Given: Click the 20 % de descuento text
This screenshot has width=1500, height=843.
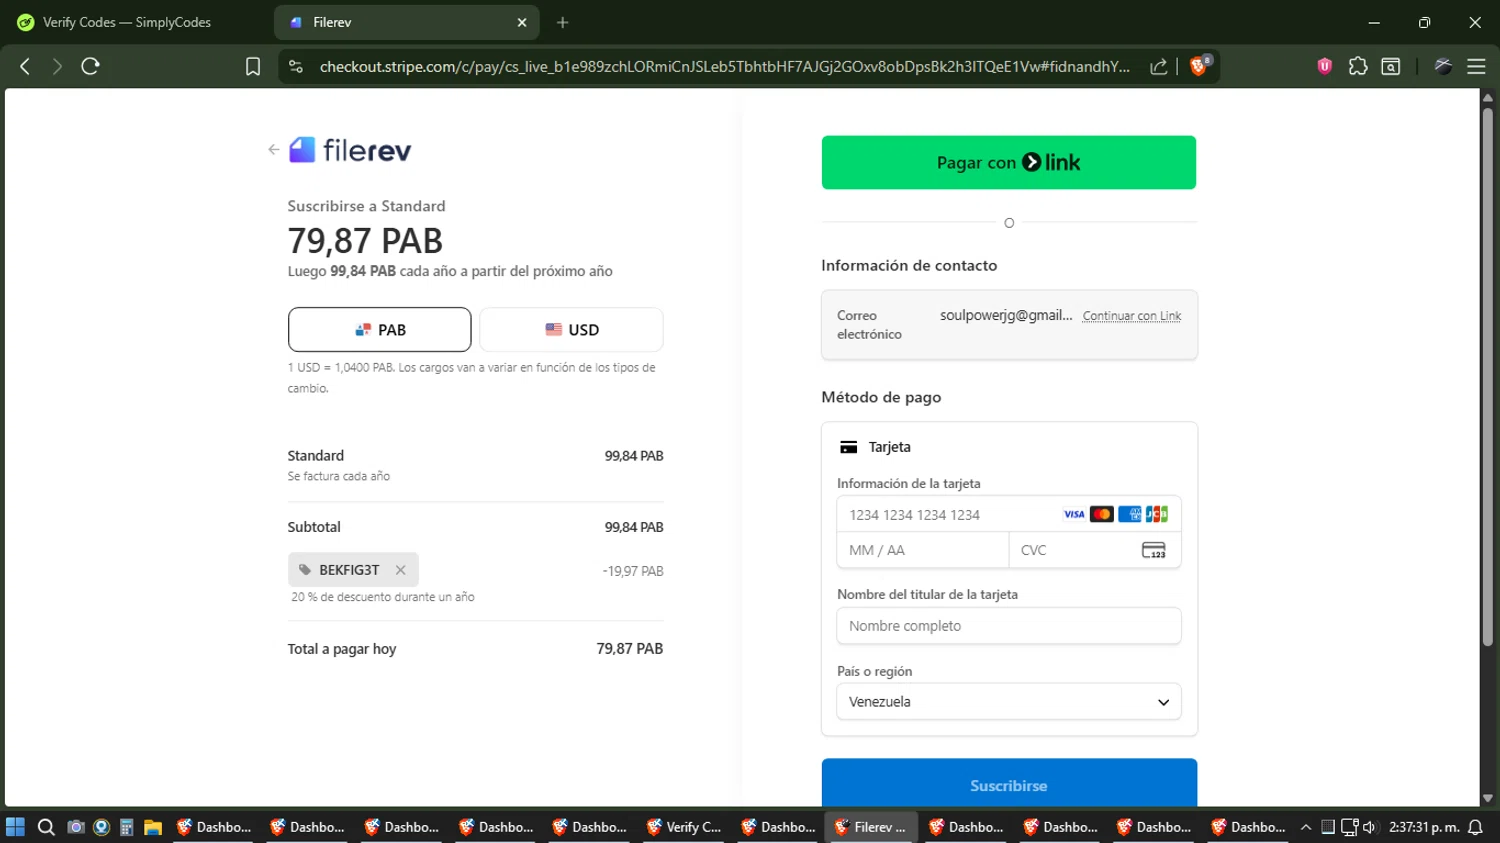Looking at the screenshot, I should tap(383, 597).
